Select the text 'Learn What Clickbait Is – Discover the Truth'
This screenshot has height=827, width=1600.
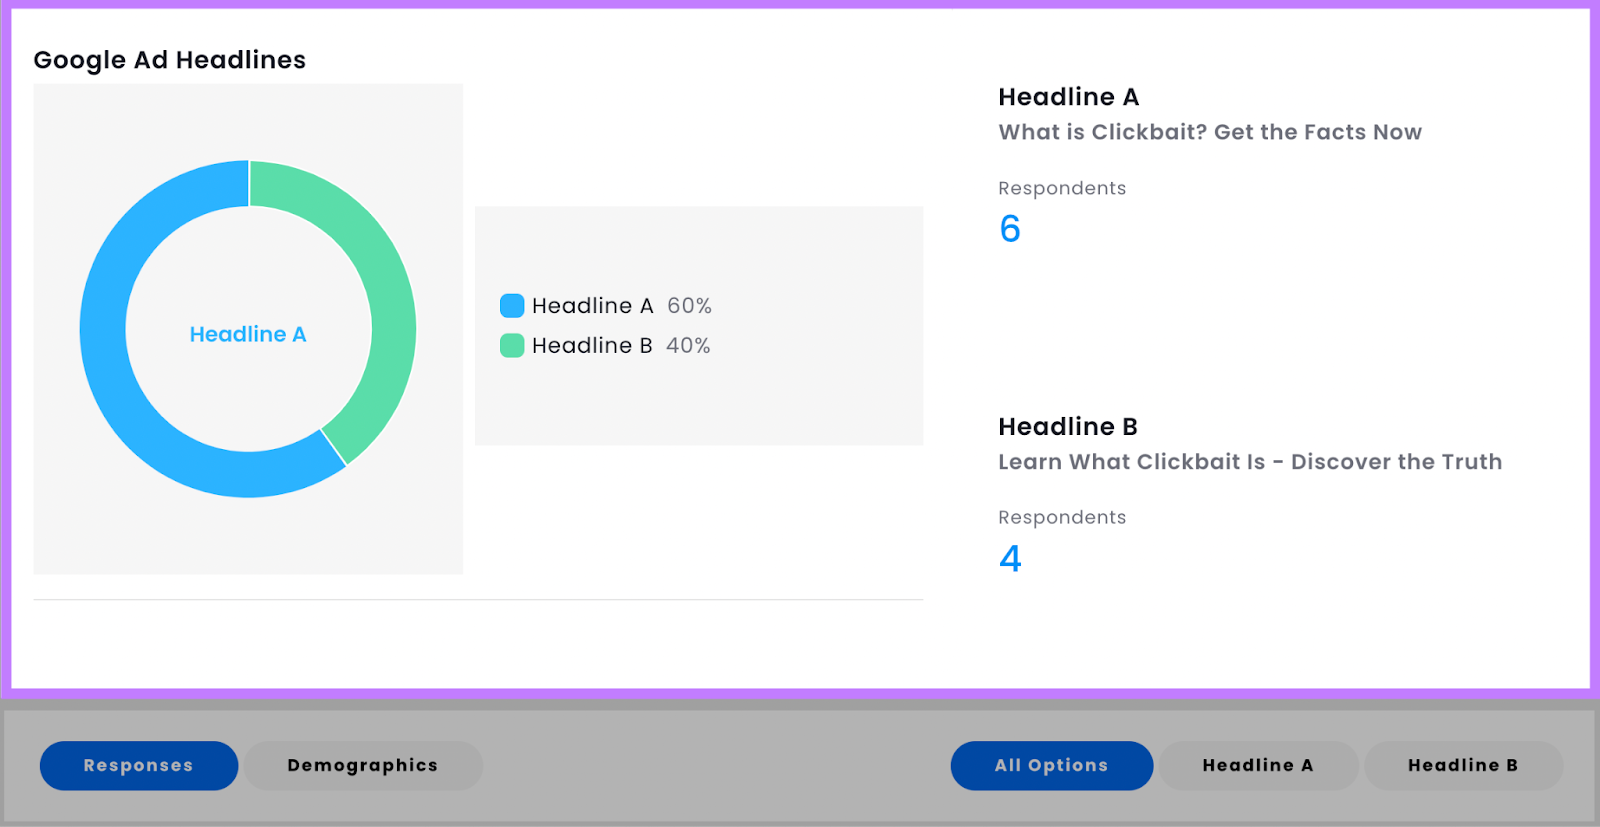[x=1249, y=462]
